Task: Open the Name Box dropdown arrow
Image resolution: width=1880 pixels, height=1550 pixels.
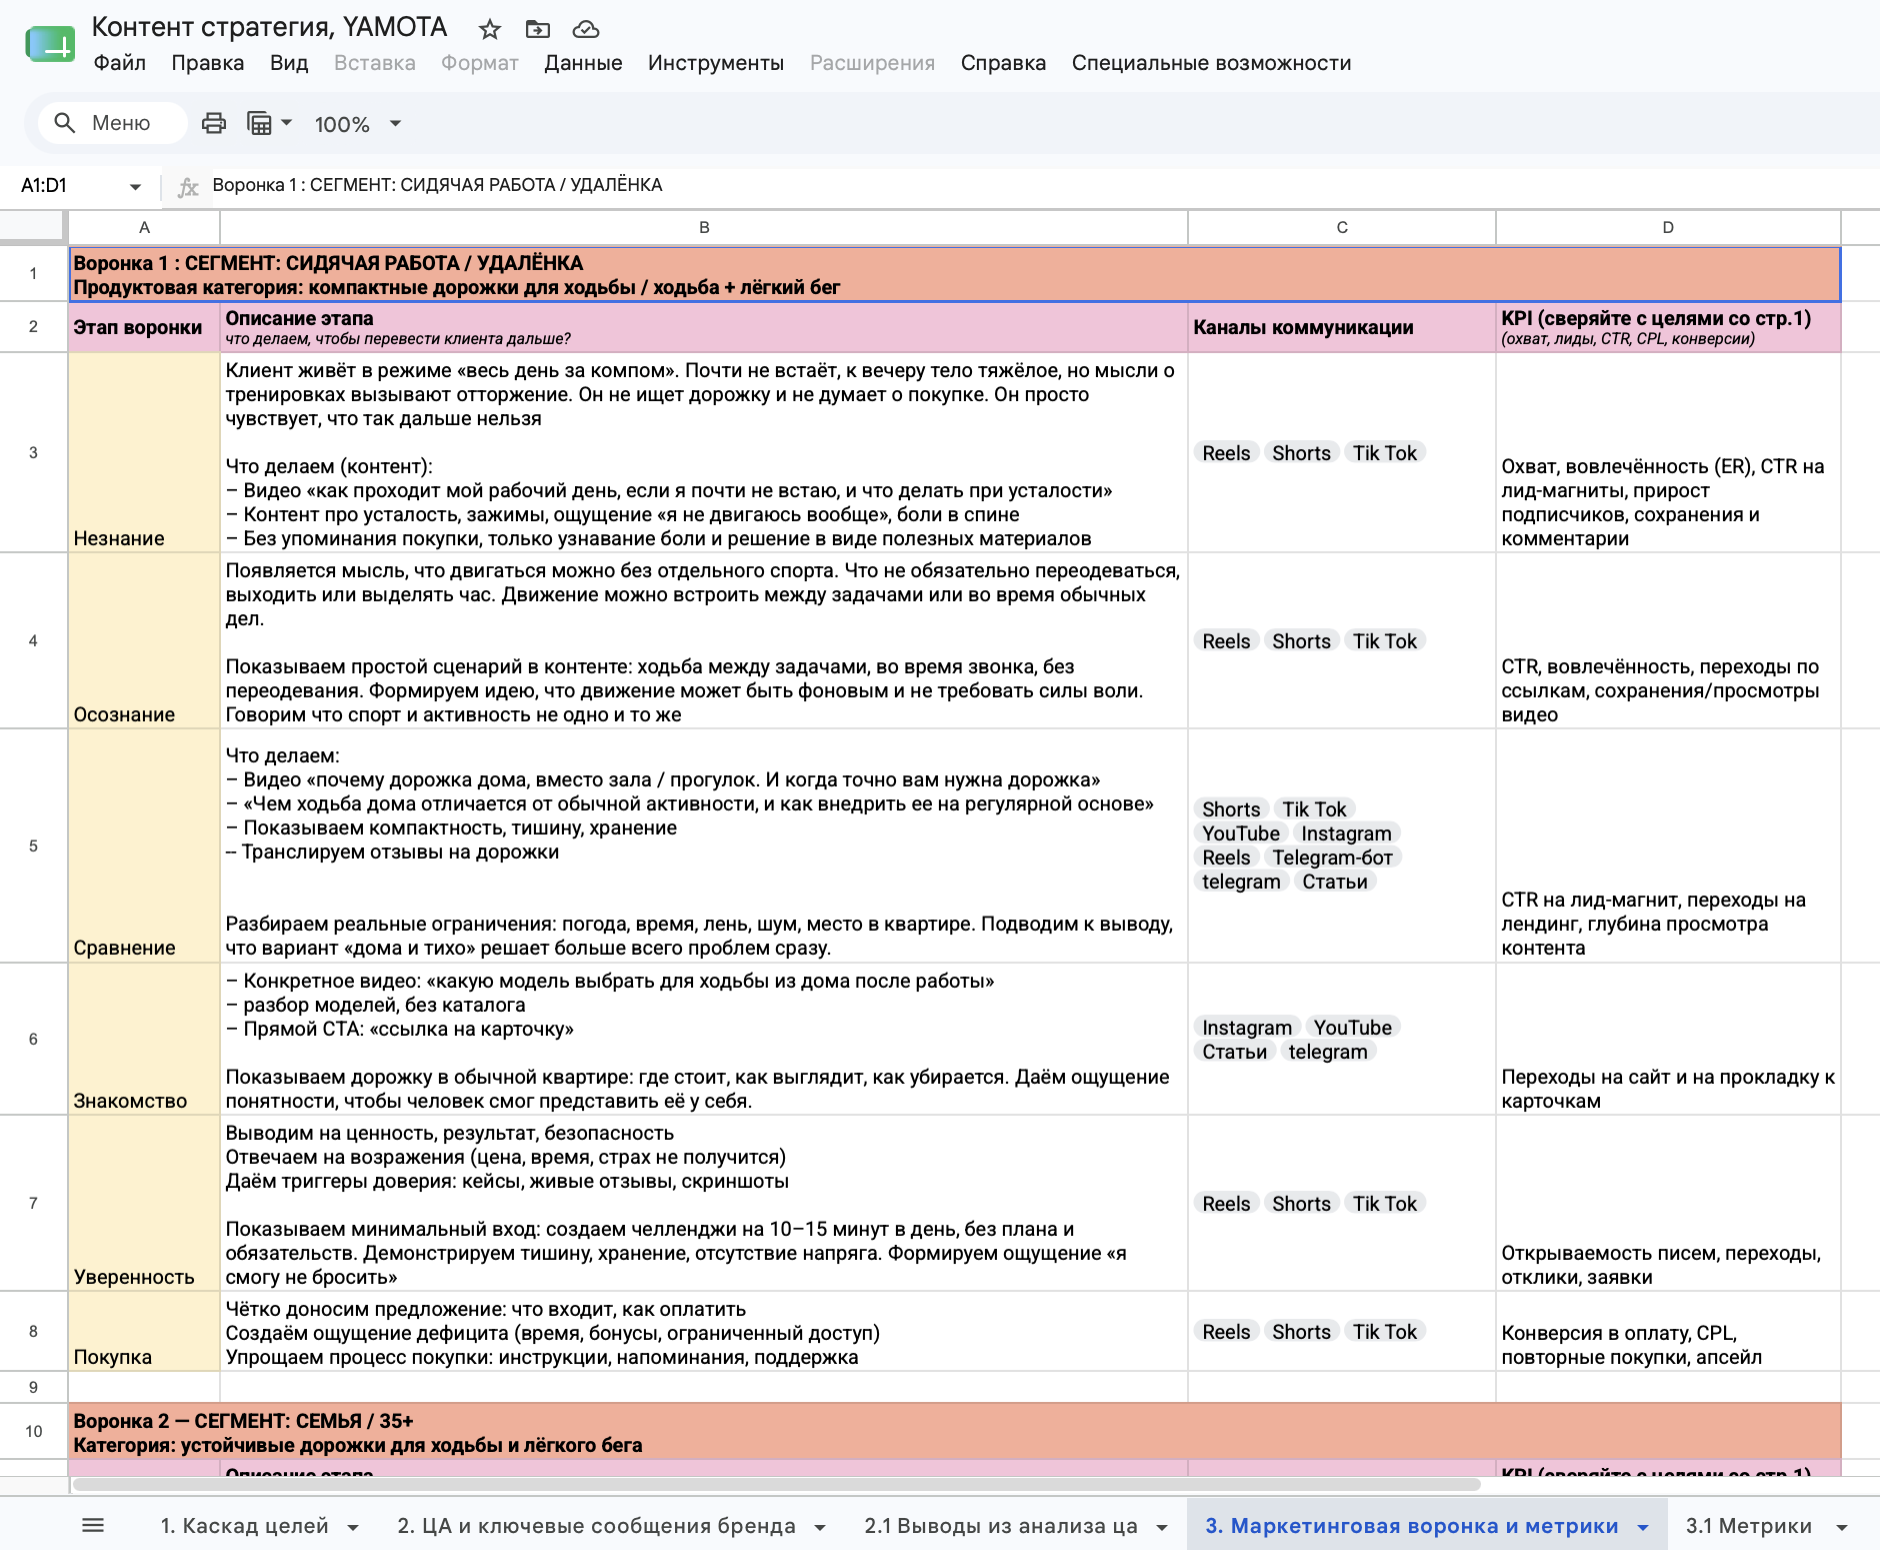Action: (x=135, y=186)
